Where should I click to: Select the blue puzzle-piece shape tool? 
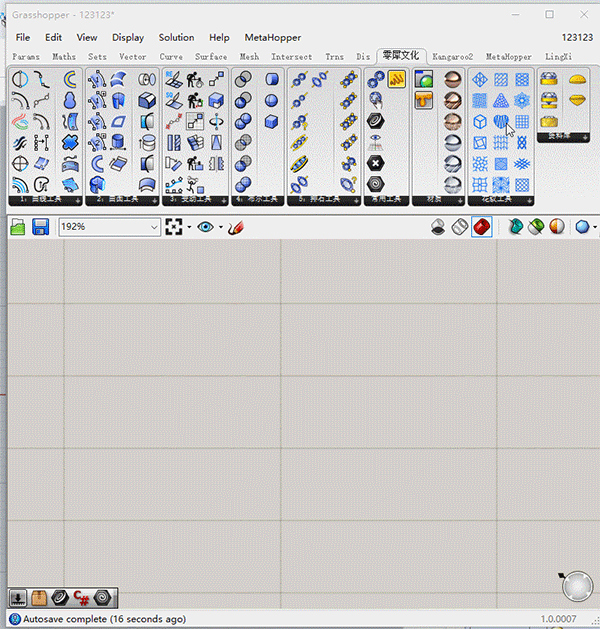coord(70,142)
